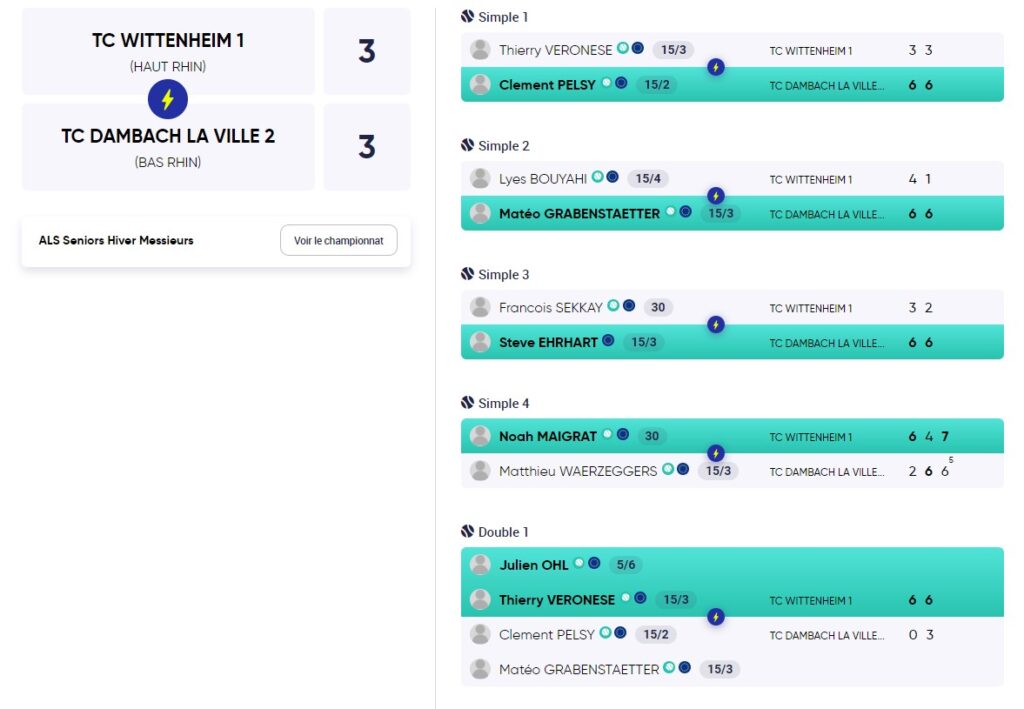Click the lightning bolt between team names
Screen dimensions: 1024x709
(168, 99)
